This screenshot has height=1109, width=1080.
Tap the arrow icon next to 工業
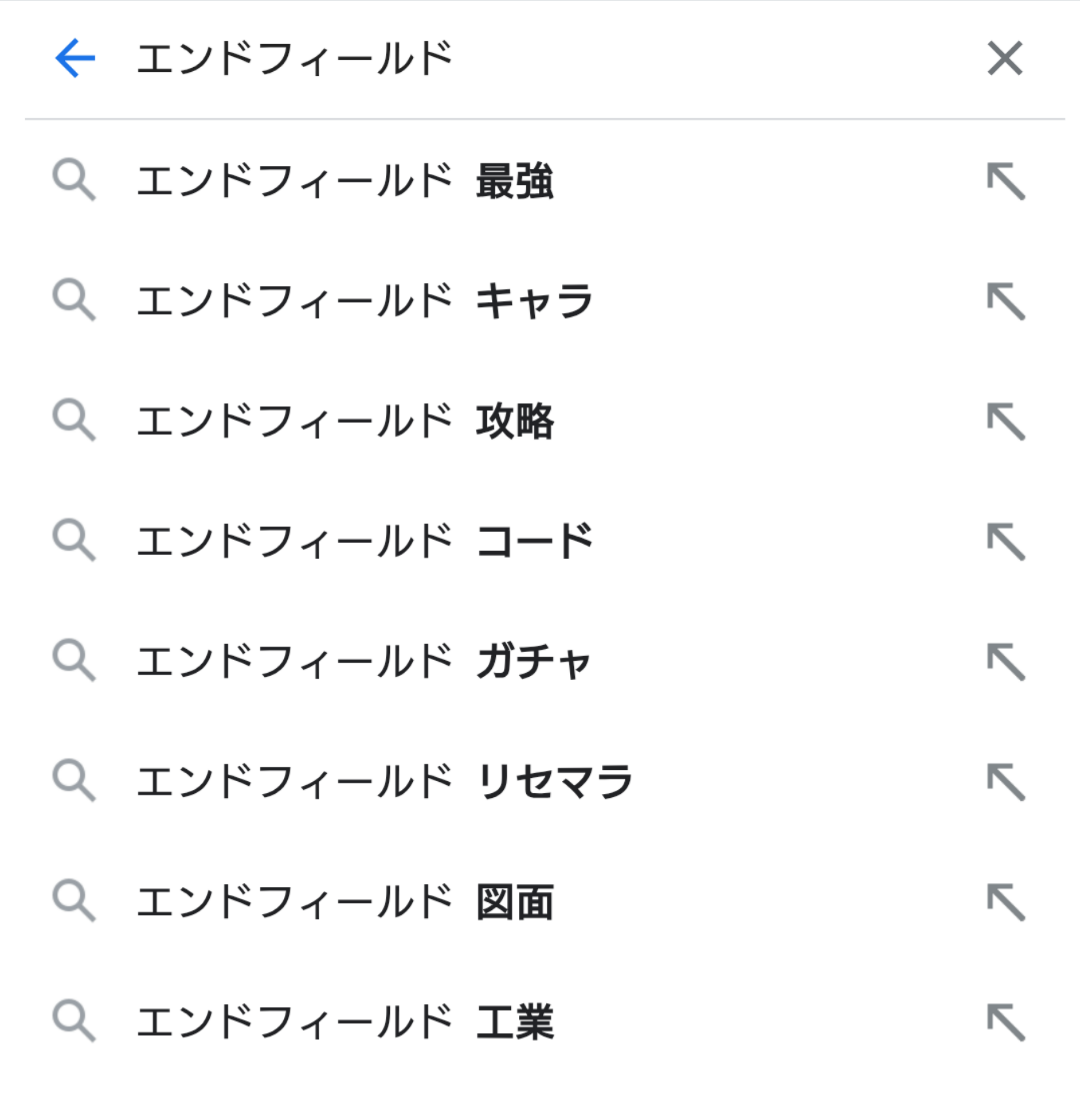(x=1006, y=1022)
